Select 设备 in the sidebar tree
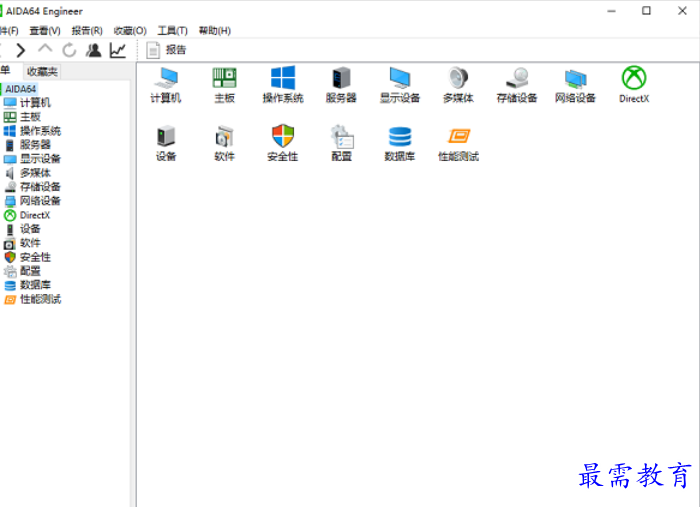700x507 pixels. tap(22, 229)
